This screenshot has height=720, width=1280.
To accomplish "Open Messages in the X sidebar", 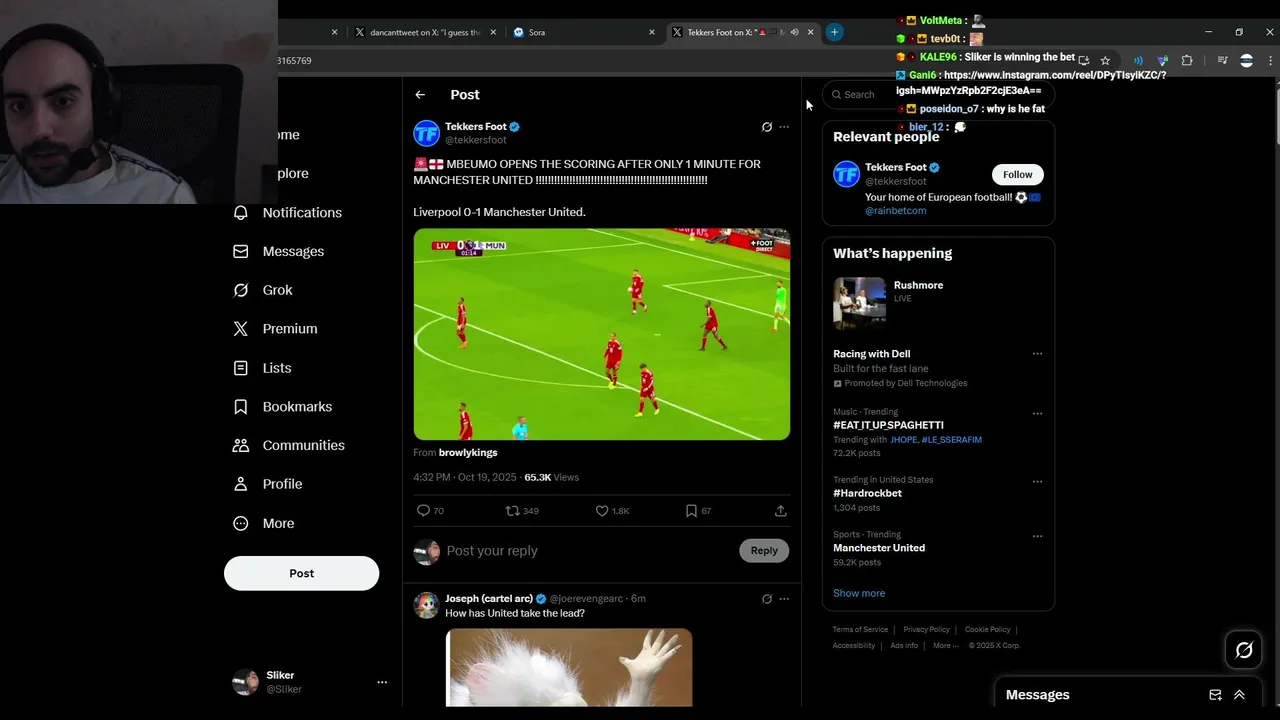I will point(278,252).
